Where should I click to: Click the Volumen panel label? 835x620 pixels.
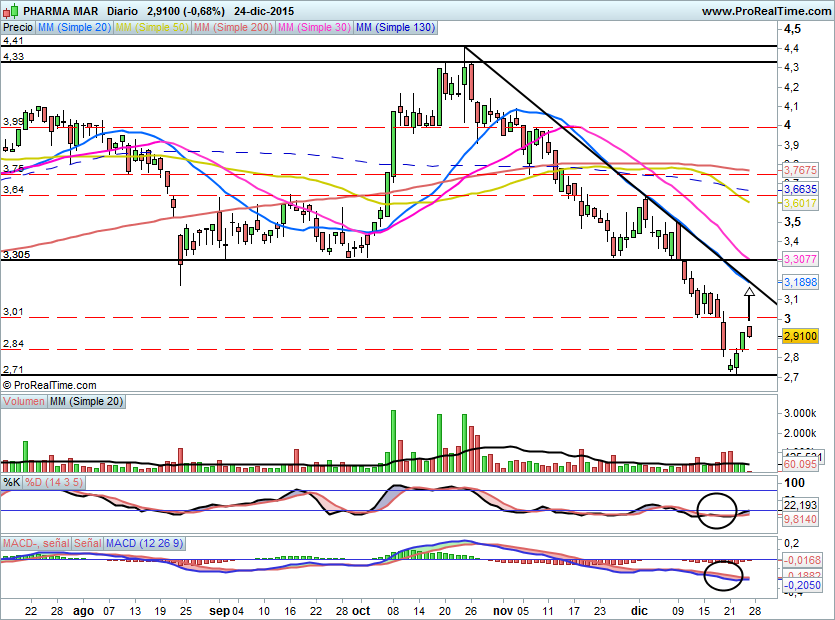tap(24, 401)
